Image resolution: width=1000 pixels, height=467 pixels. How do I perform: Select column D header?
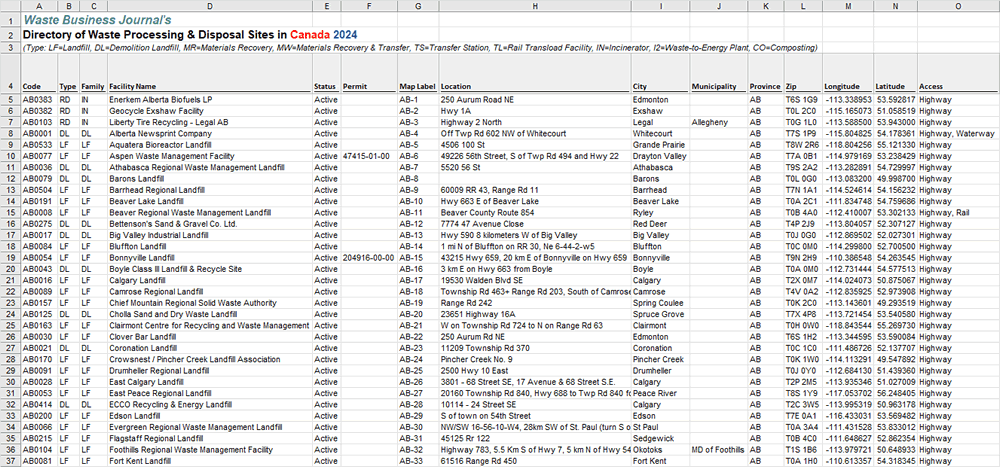[210, 6]
